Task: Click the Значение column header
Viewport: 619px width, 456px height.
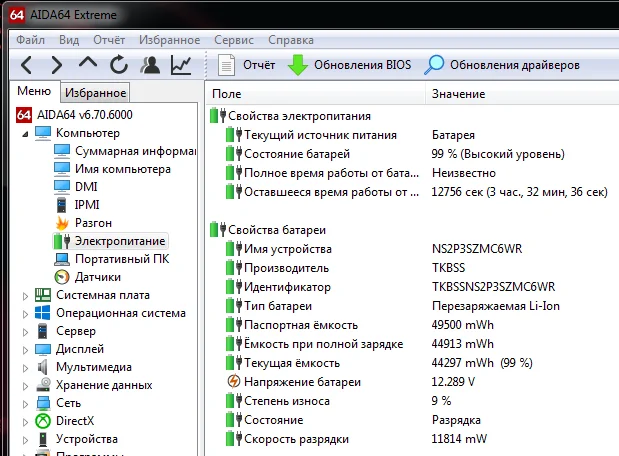Action: pos(522,94)
